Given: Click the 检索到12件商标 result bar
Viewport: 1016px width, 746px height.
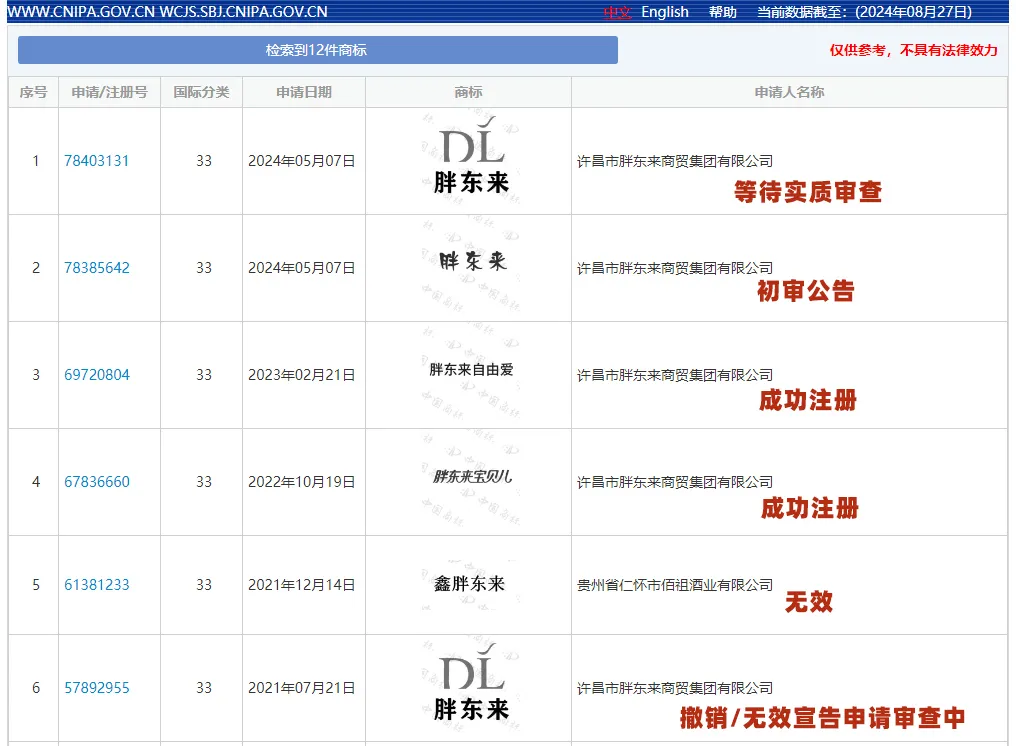Looking at the screenshot, I should [x=318, y=50].
